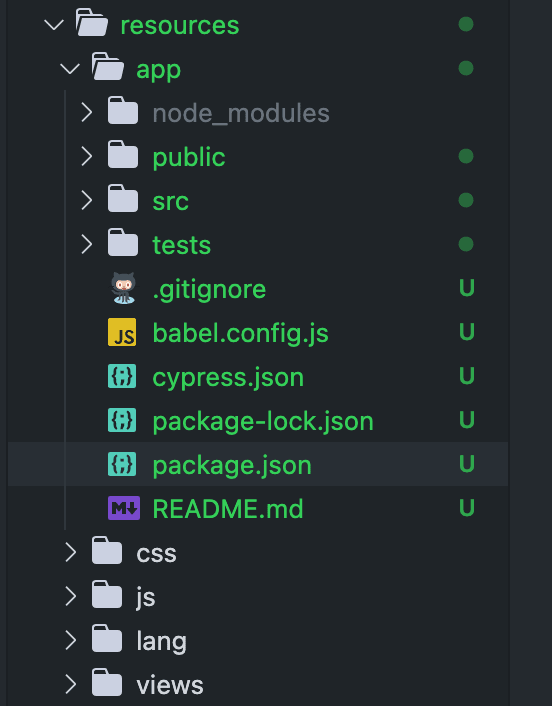552x706 pixels.
Task: Click the node_modules folder icon
Action: (x=123, y=110)
